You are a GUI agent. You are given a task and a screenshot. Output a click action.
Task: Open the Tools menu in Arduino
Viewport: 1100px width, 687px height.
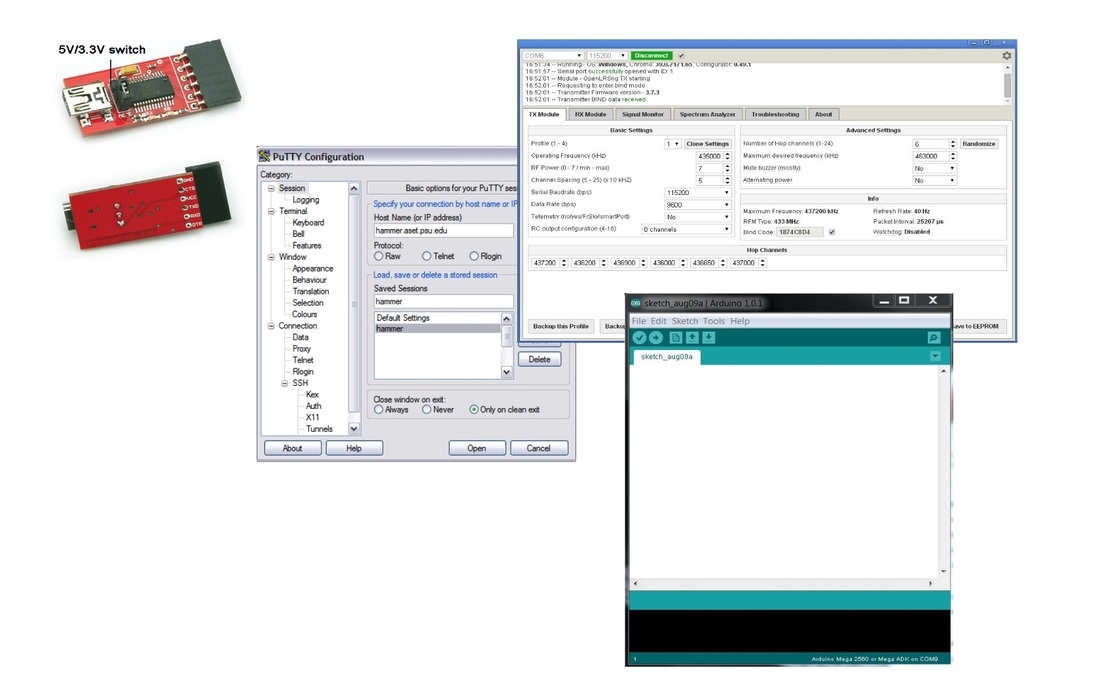tap(713, 321)
